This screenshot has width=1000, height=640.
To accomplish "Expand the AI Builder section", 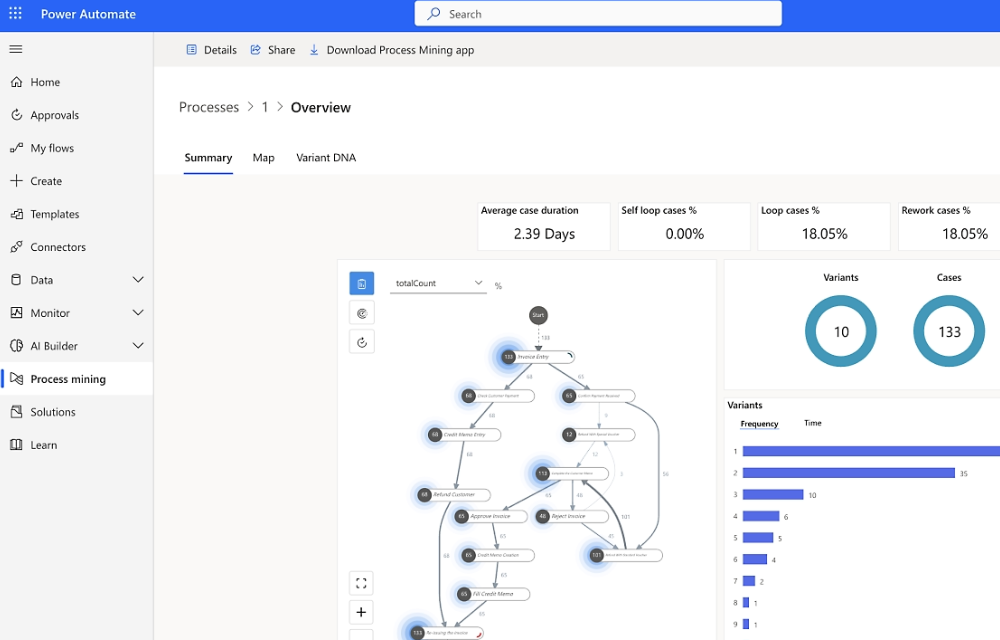I will [x=138, y=346].
